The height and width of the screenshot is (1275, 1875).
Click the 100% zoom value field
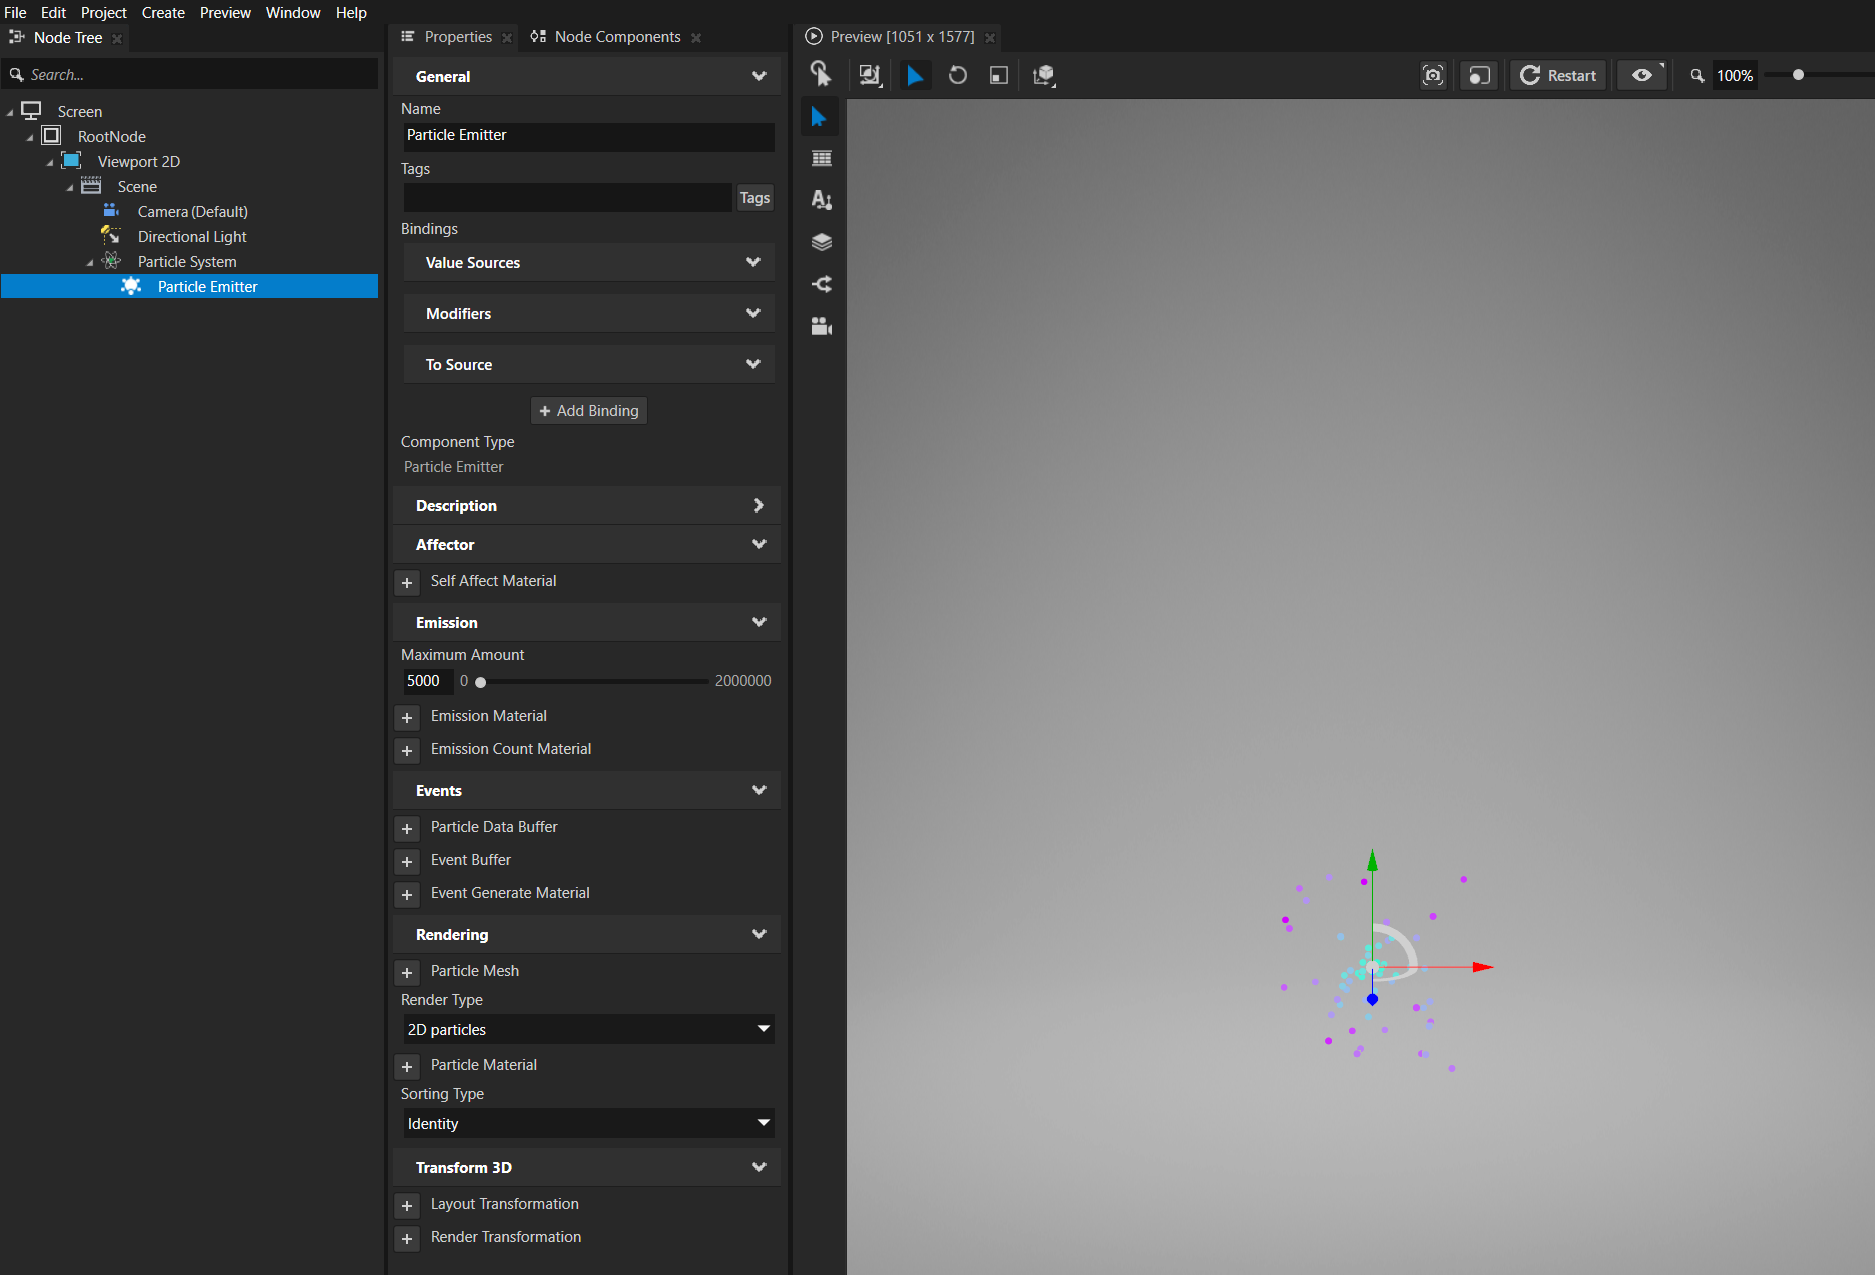click(x=1735, y=76)
